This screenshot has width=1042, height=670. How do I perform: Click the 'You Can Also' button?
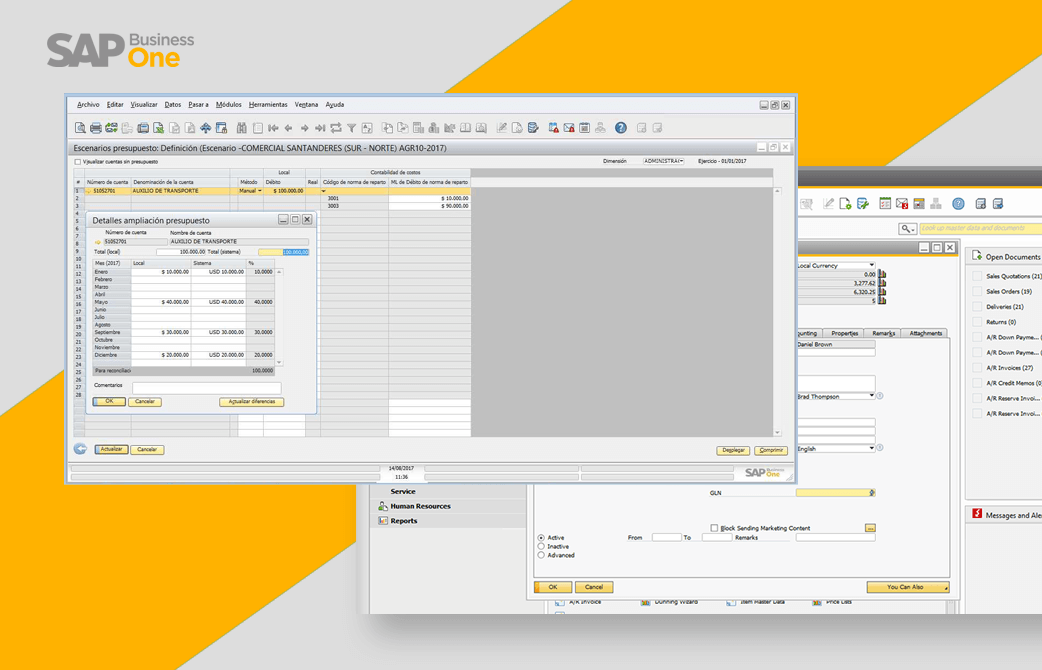[908, 587]
